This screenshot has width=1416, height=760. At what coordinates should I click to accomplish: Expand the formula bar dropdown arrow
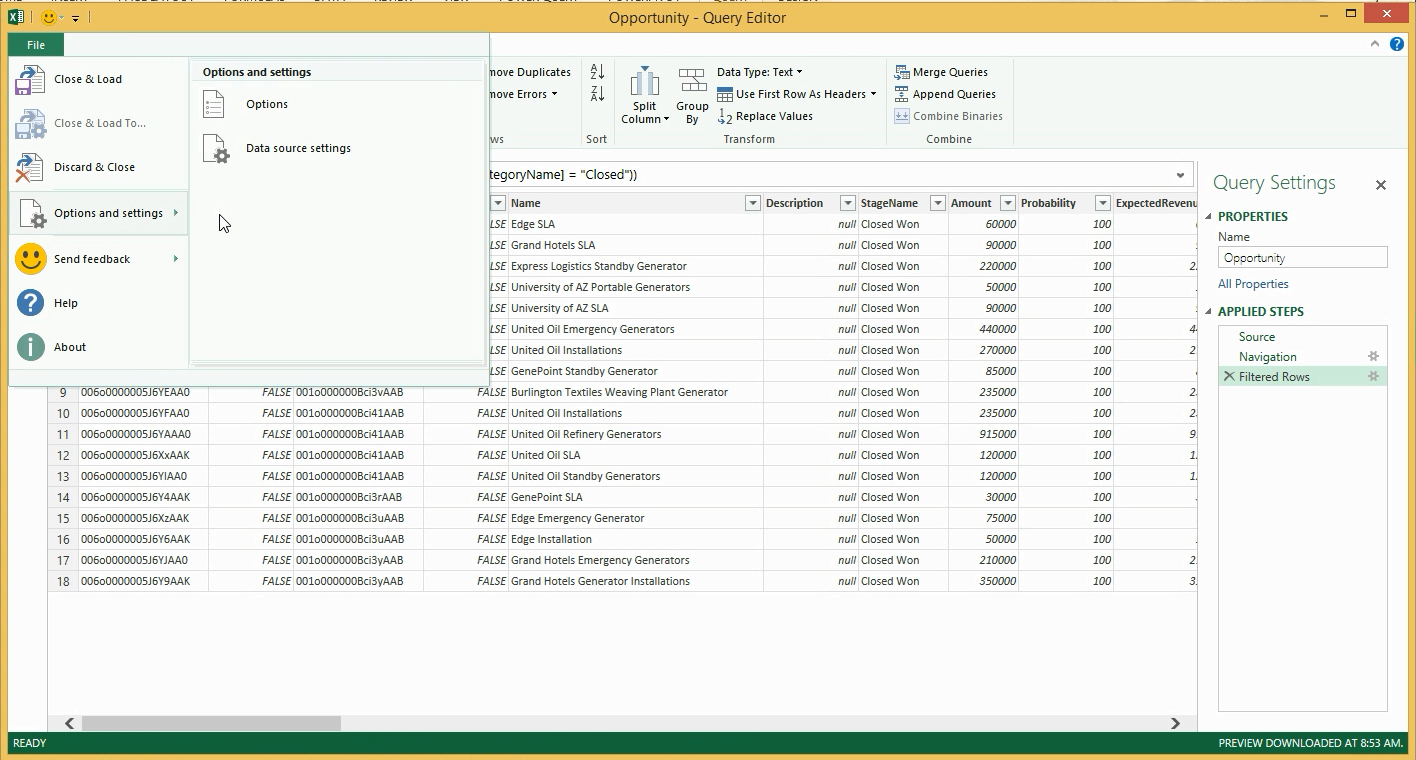click(1180, 175)
